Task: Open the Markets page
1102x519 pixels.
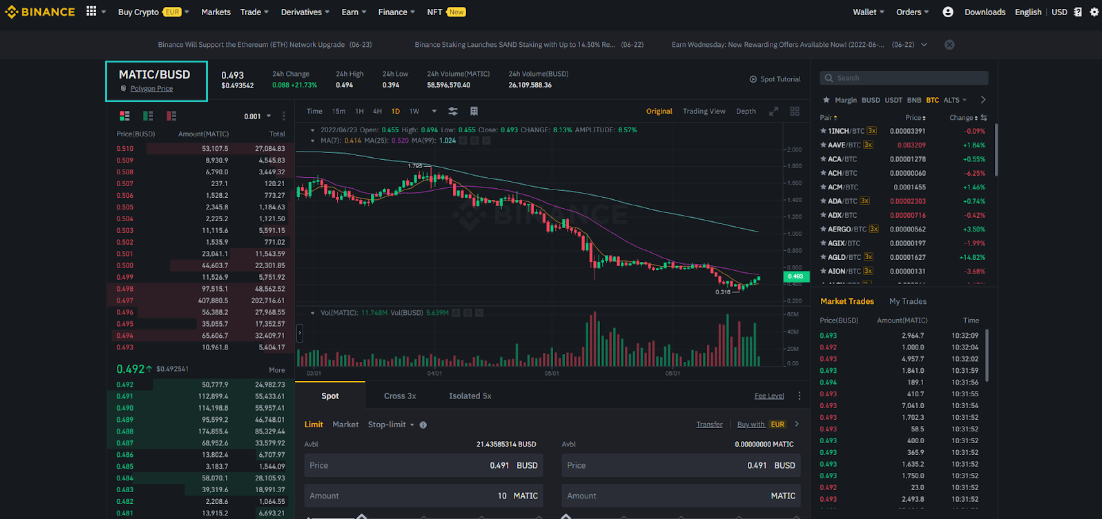Action: [x=216, y=12]
